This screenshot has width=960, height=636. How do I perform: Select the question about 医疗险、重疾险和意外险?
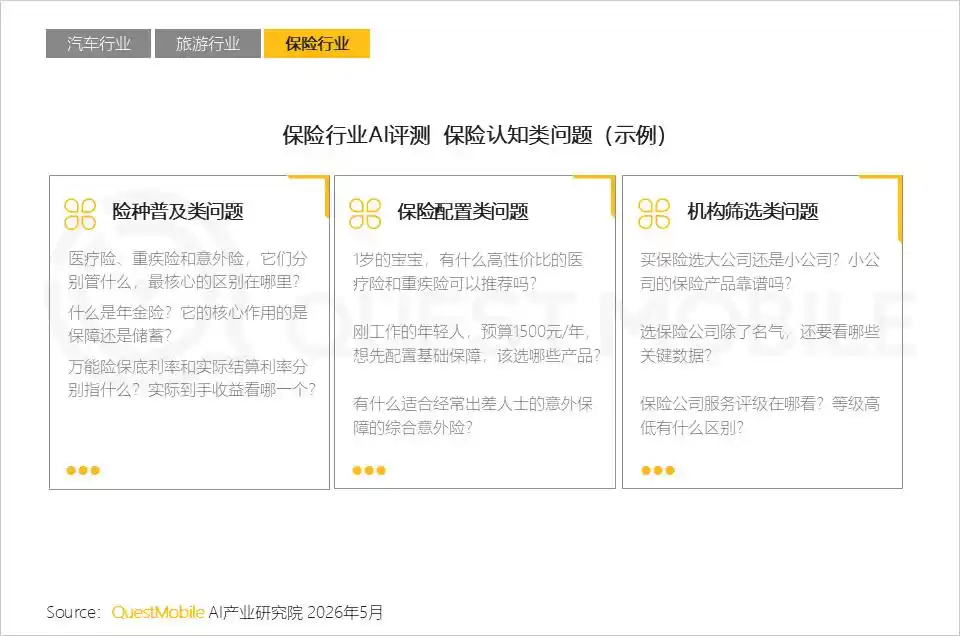tap(188, 270)
